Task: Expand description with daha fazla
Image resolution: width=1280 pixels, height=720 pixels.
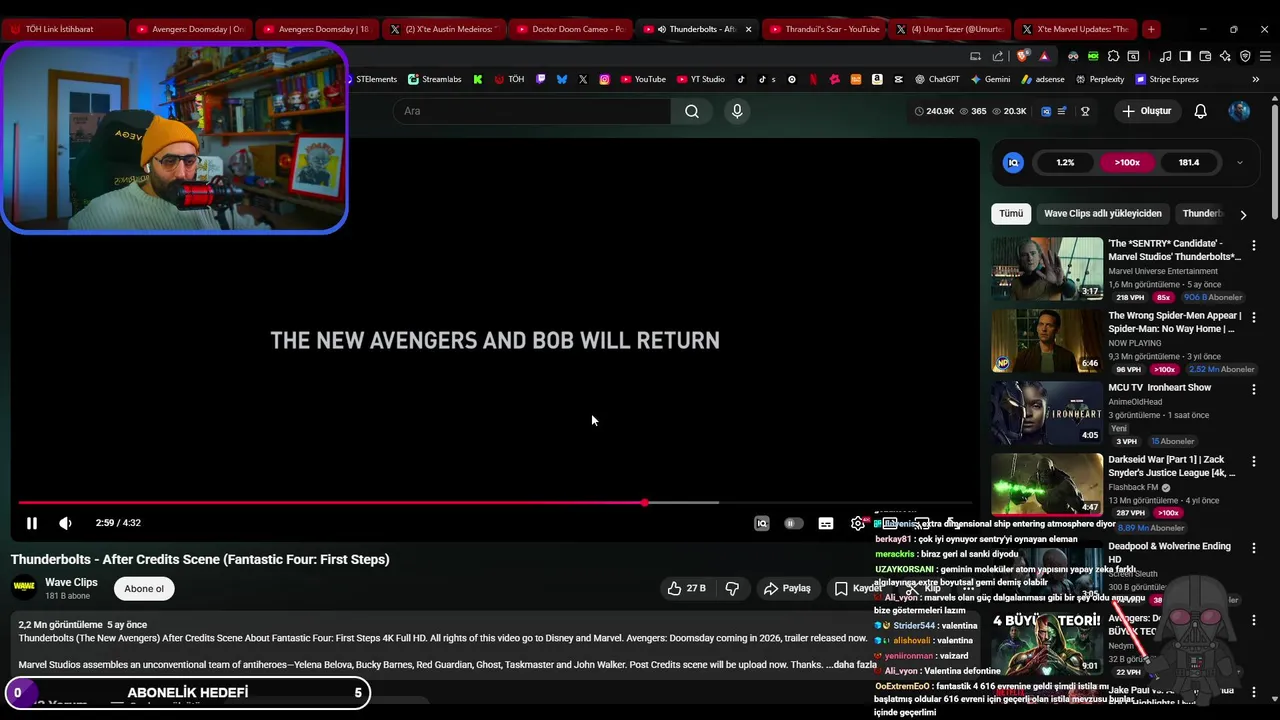Action: pyautogui.click(x=851, y=665)
